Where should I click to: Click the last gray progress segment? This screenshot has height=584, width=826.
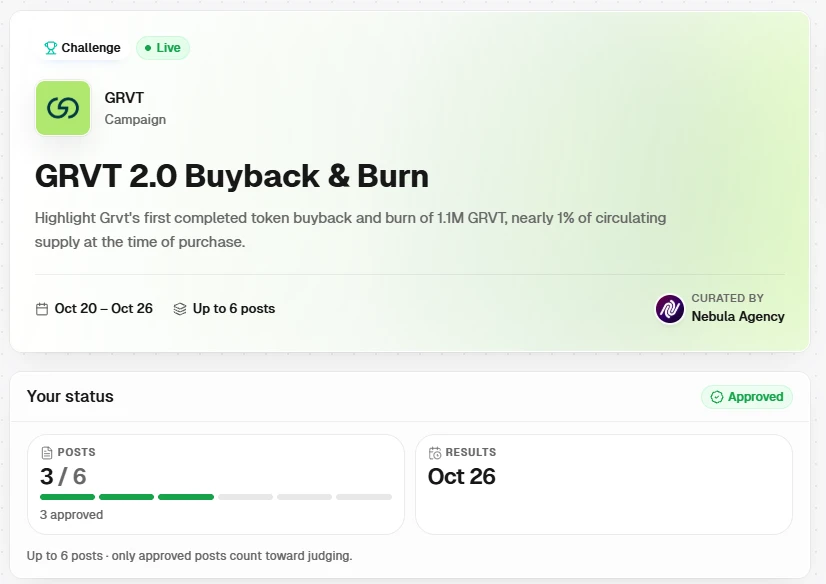(364, 497)
